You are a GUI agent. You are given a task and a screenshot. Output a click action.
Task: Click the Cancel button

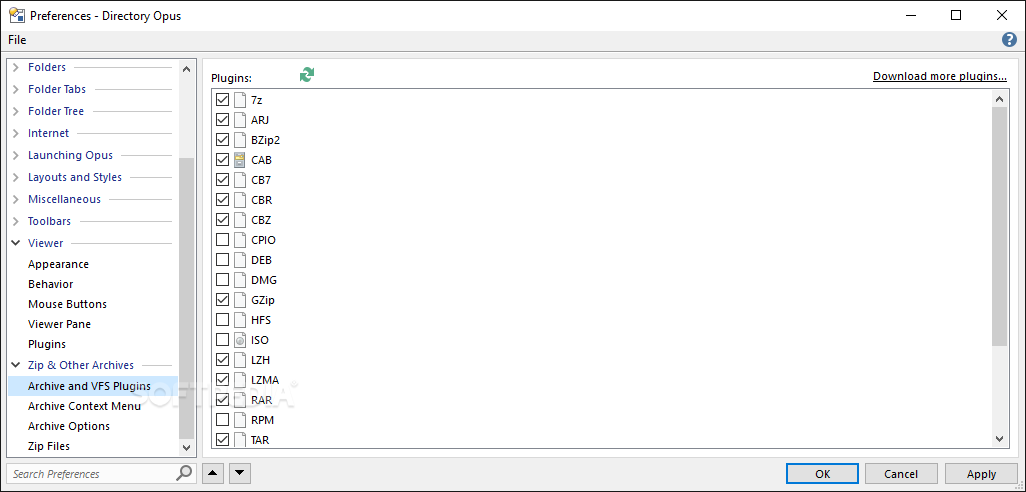(901, 474)
